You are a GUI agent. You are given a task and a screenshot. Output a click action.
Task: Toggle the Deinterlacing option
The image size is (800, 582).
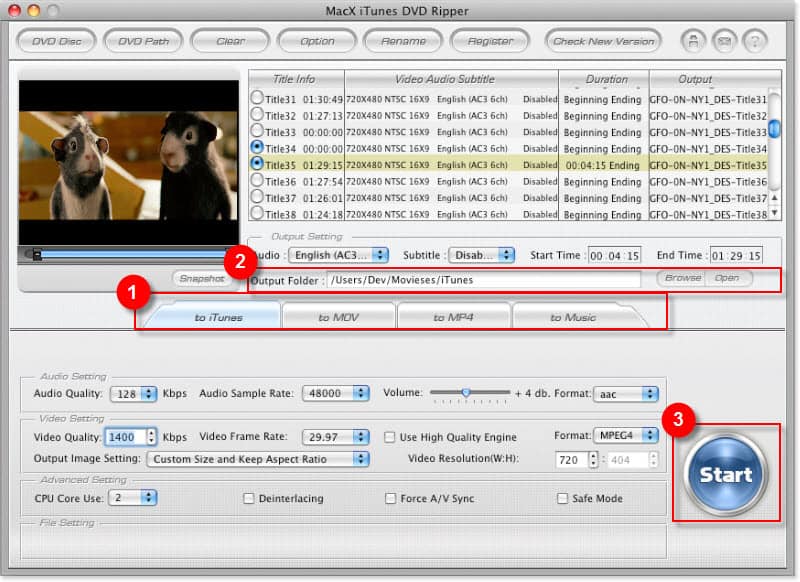pyautogui.click(x=247, y=498)
